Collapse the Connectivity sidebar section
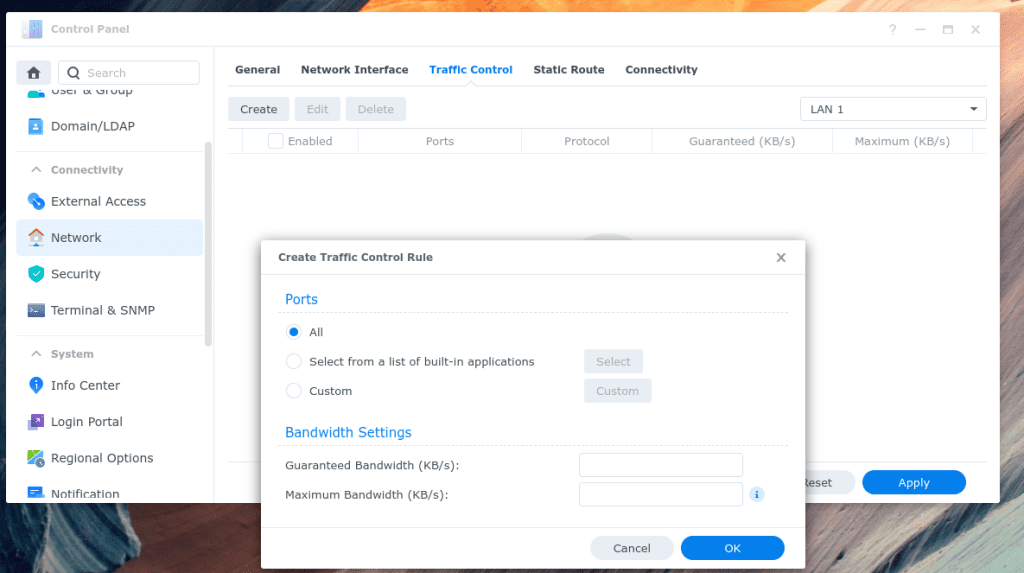The image size is (1024, 573). click(37, 170)
